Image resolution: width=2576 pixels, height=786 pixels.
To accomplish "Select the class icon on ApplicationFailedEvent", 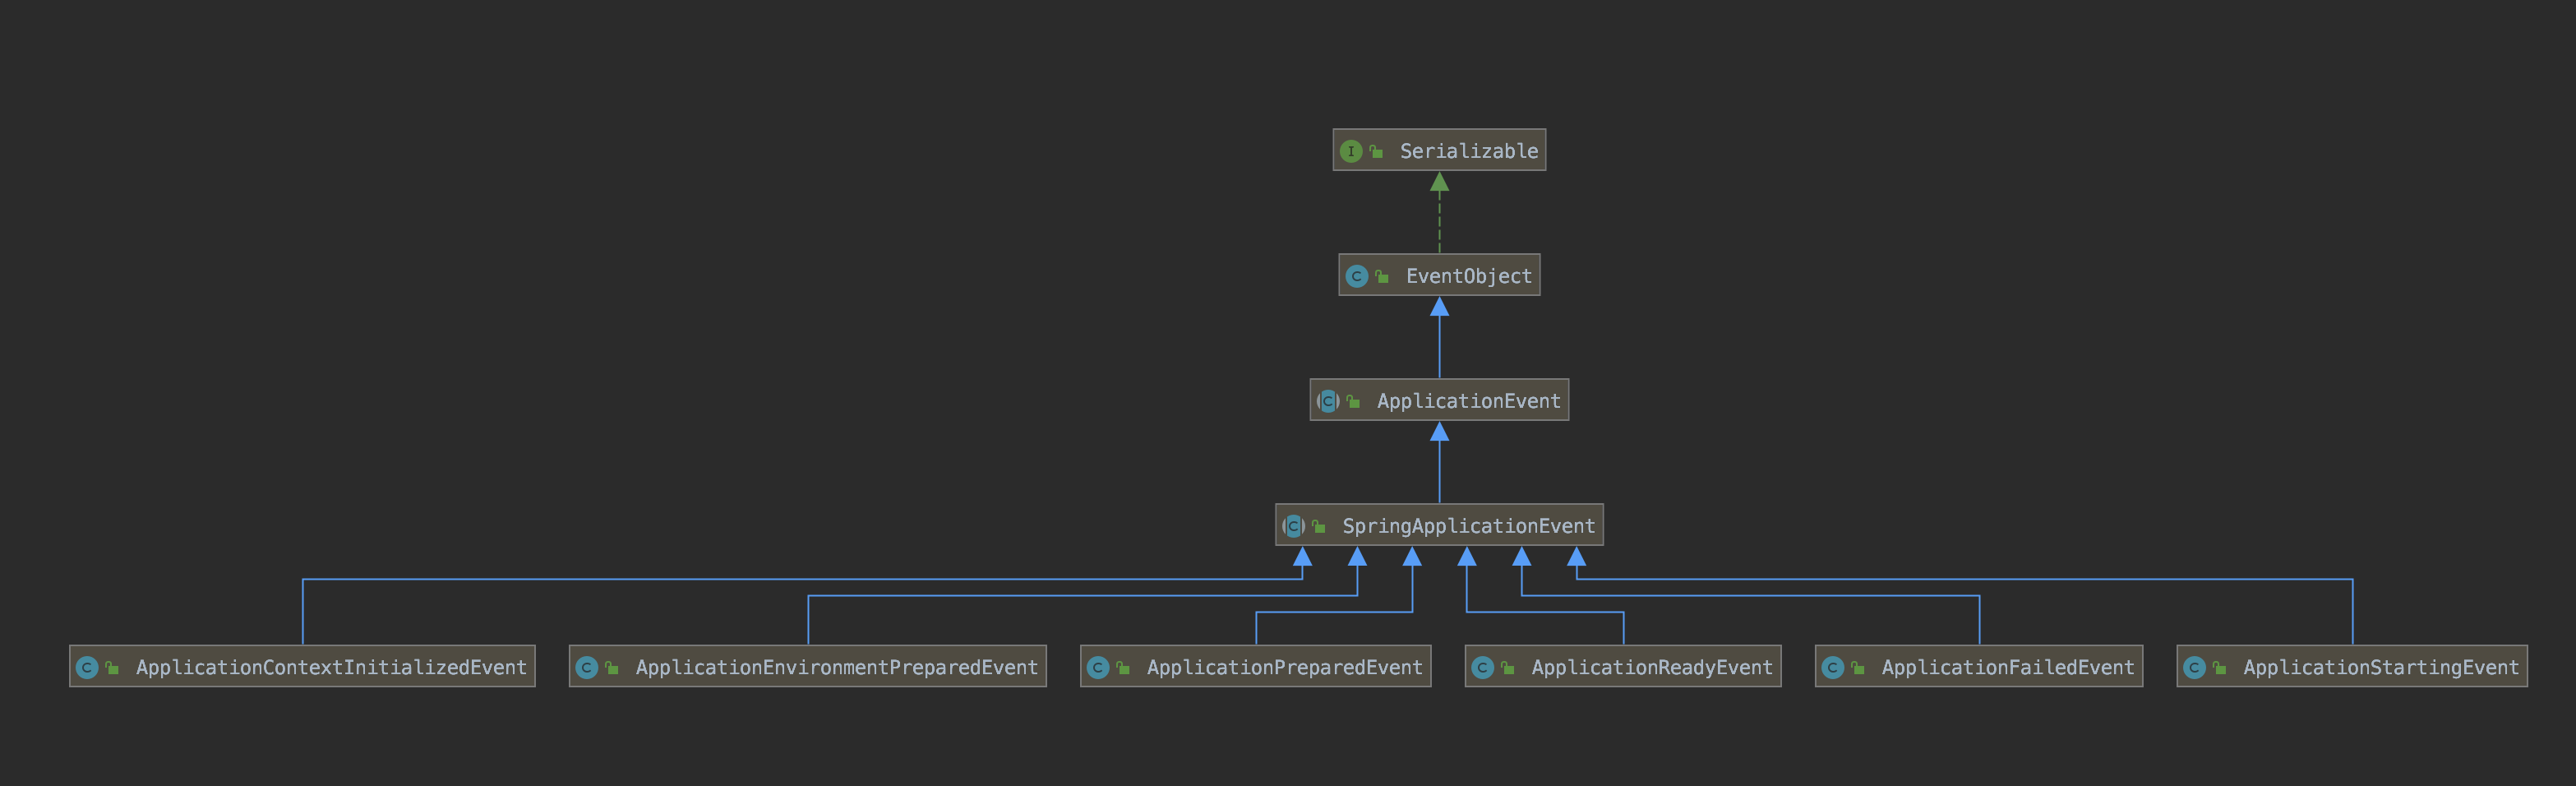I will [x=1834, y=666].
